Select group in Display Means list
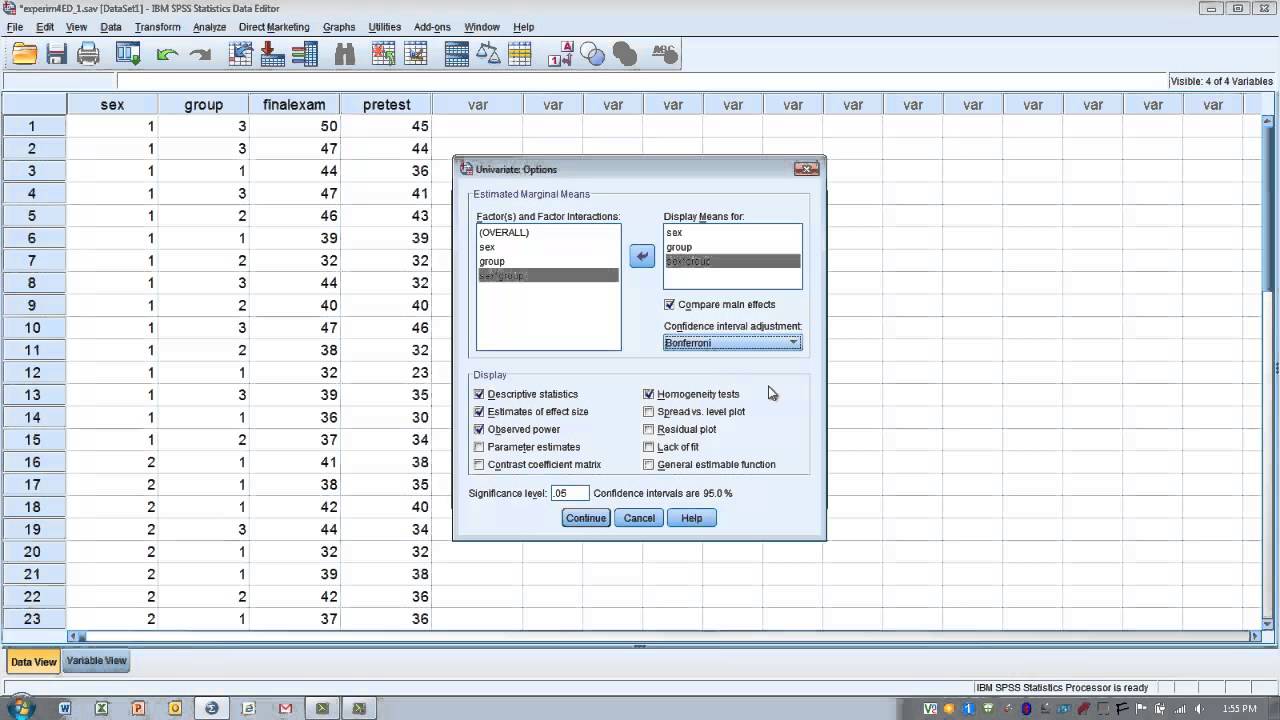 732,247
